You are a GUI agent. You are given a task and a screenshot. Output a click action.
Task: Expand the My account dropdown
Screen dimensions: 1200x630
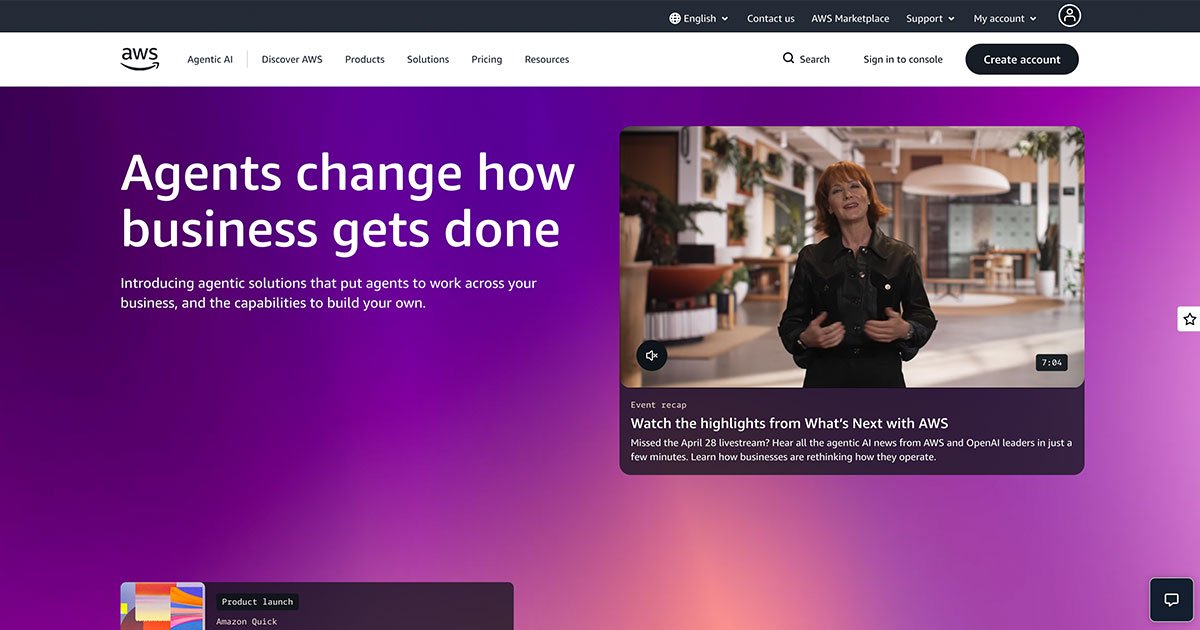(x=1005, y=18)
